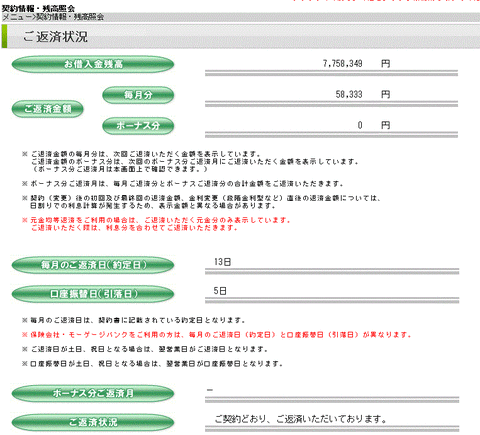The image size is (480, 435).
Task: Click the 毎月分 green label
Action: [x=138, y=95]
